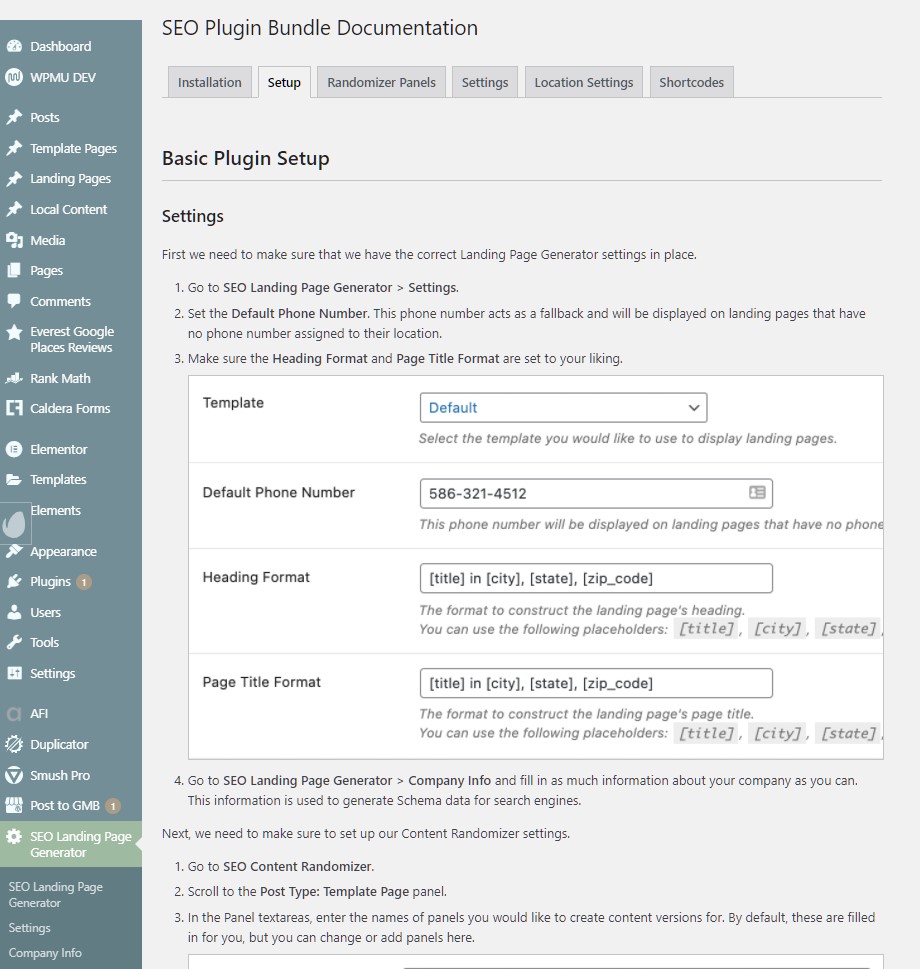
Task: Click the Basic Plugin Setup heading
Action: coord(245,158)
